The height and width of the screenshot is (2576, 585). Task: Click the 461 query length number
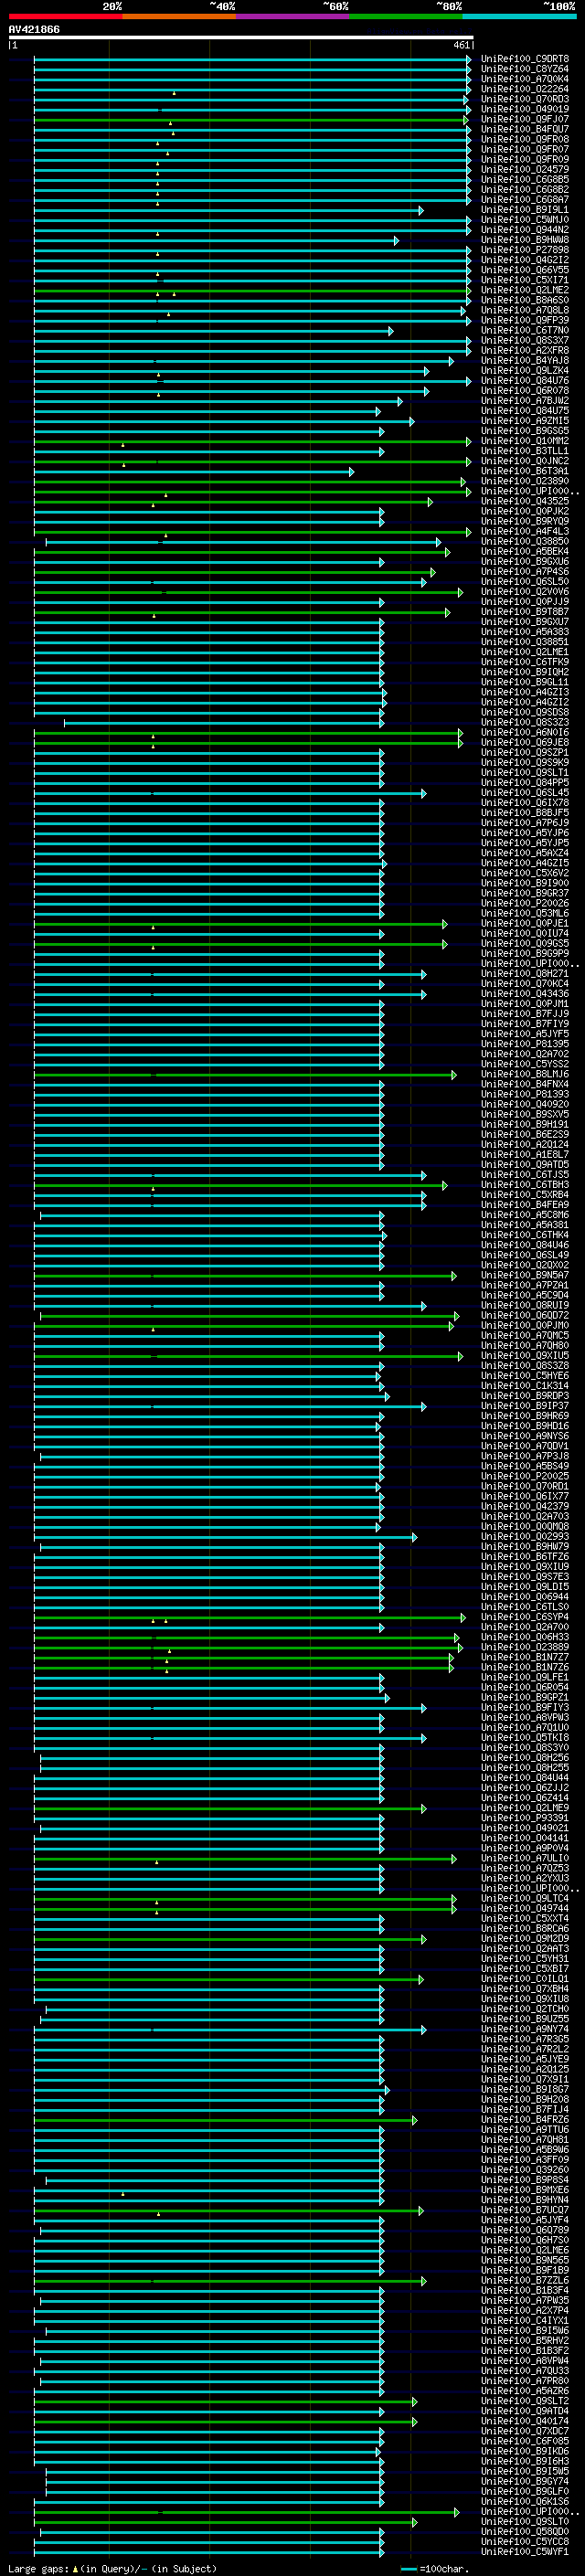tap(461, 46)
